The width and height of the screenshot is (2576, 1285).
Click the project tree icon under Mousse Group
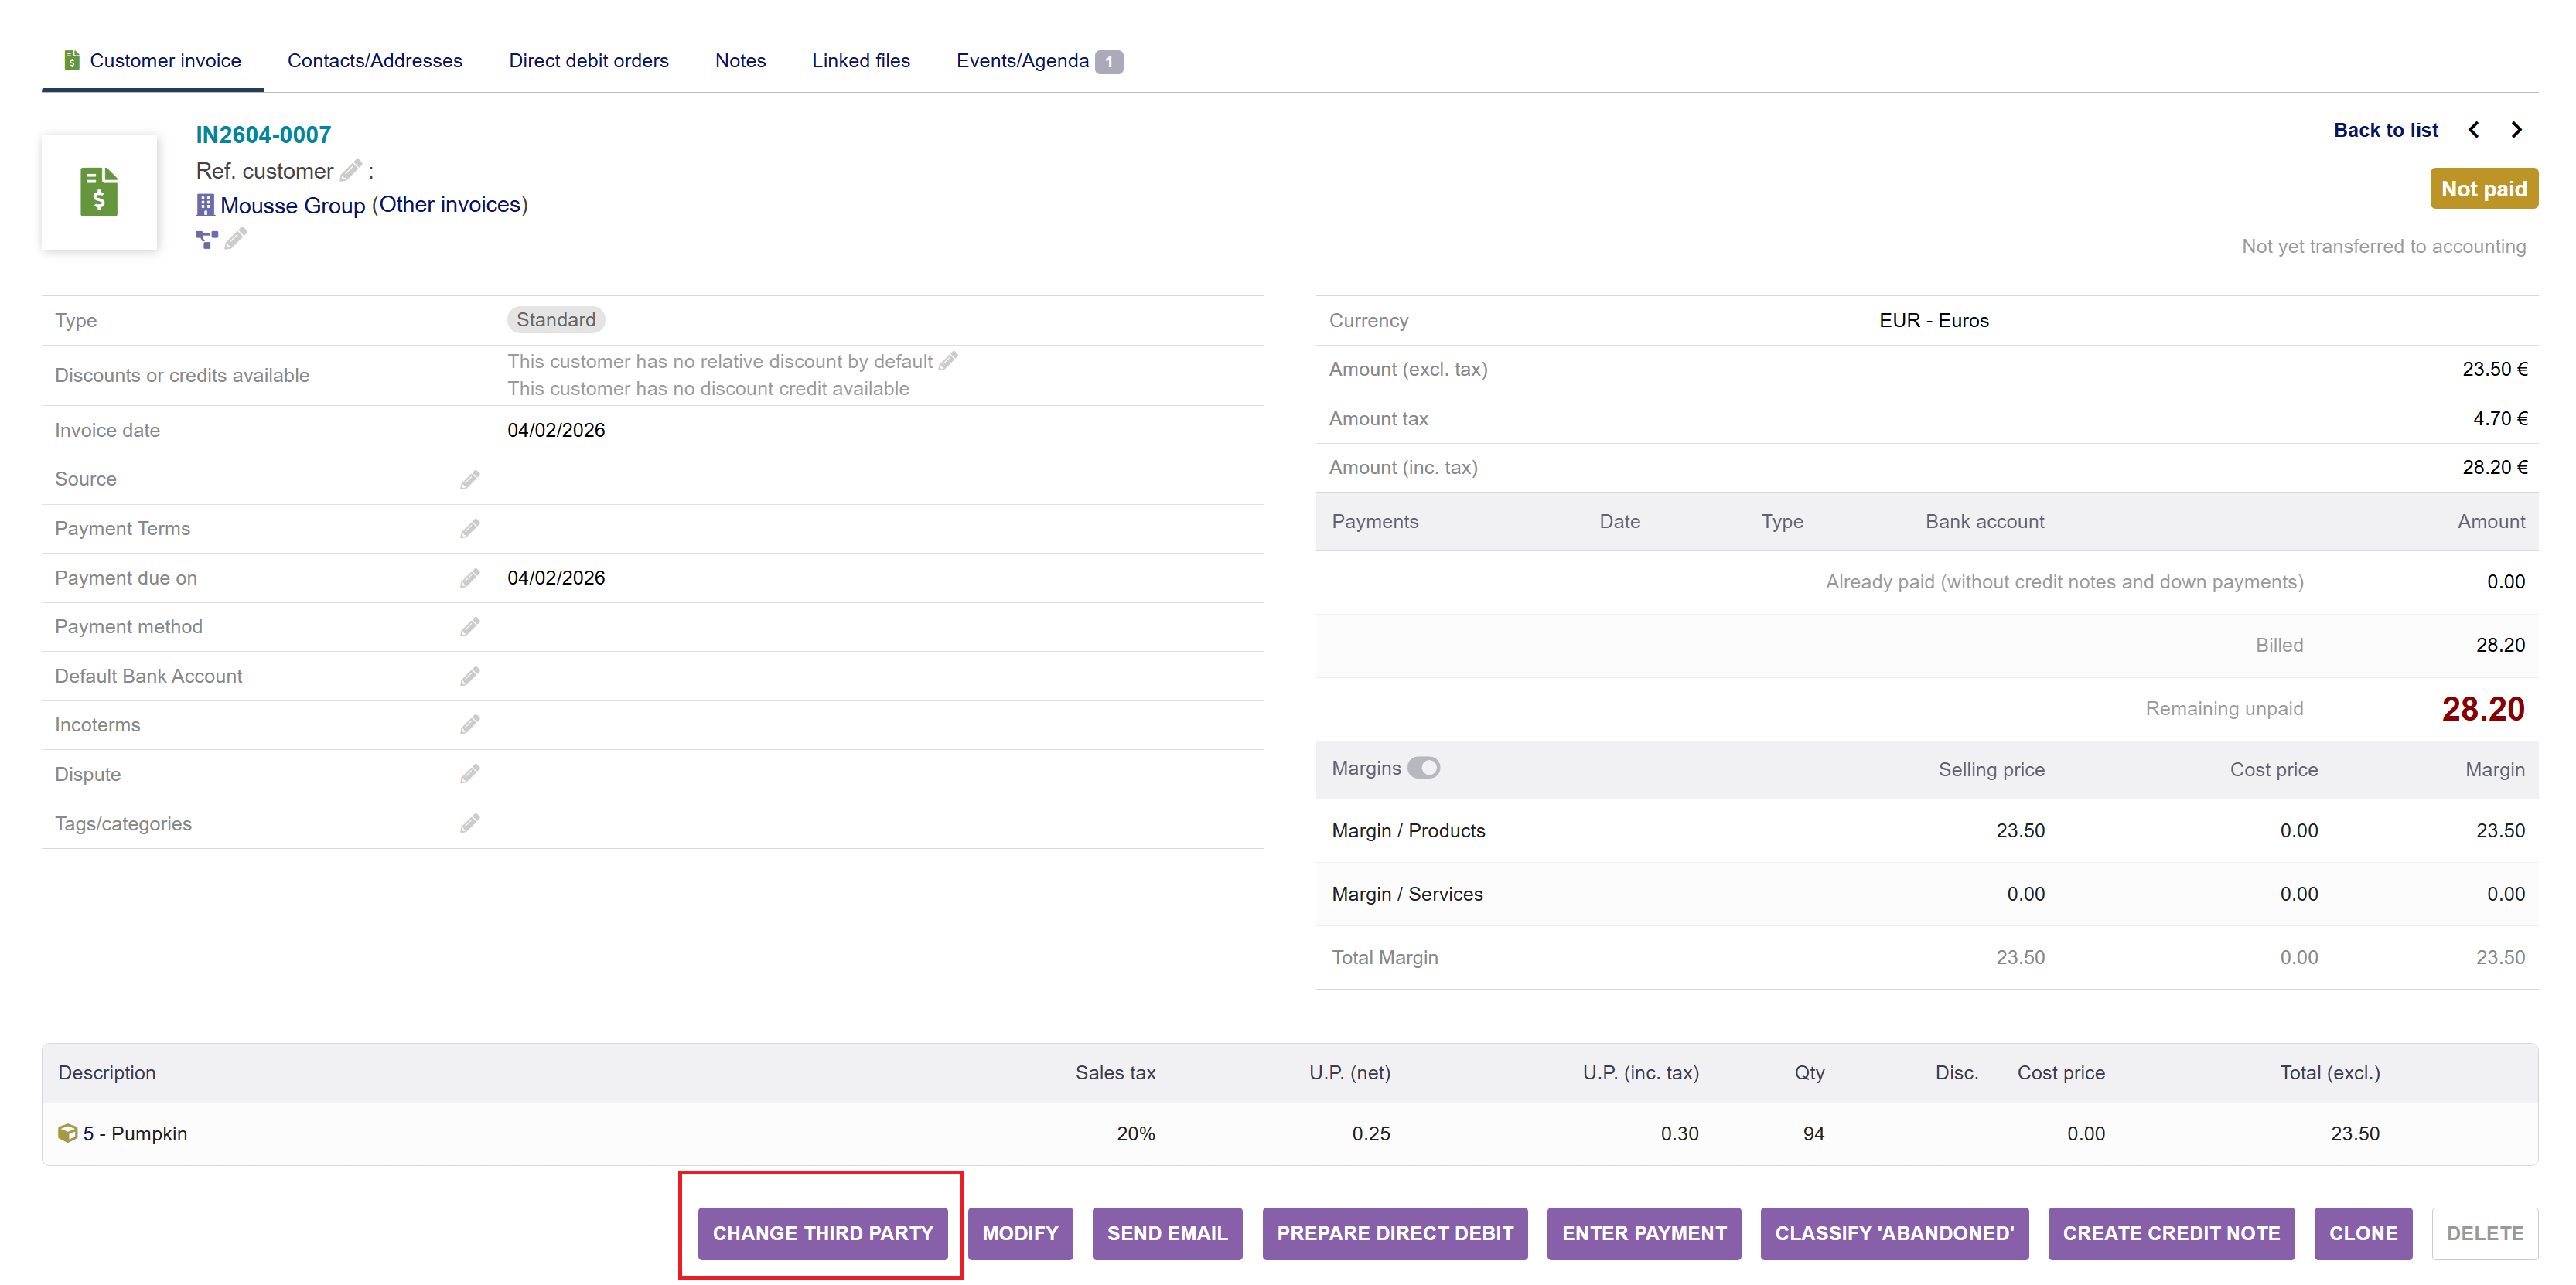coord(207,239)
